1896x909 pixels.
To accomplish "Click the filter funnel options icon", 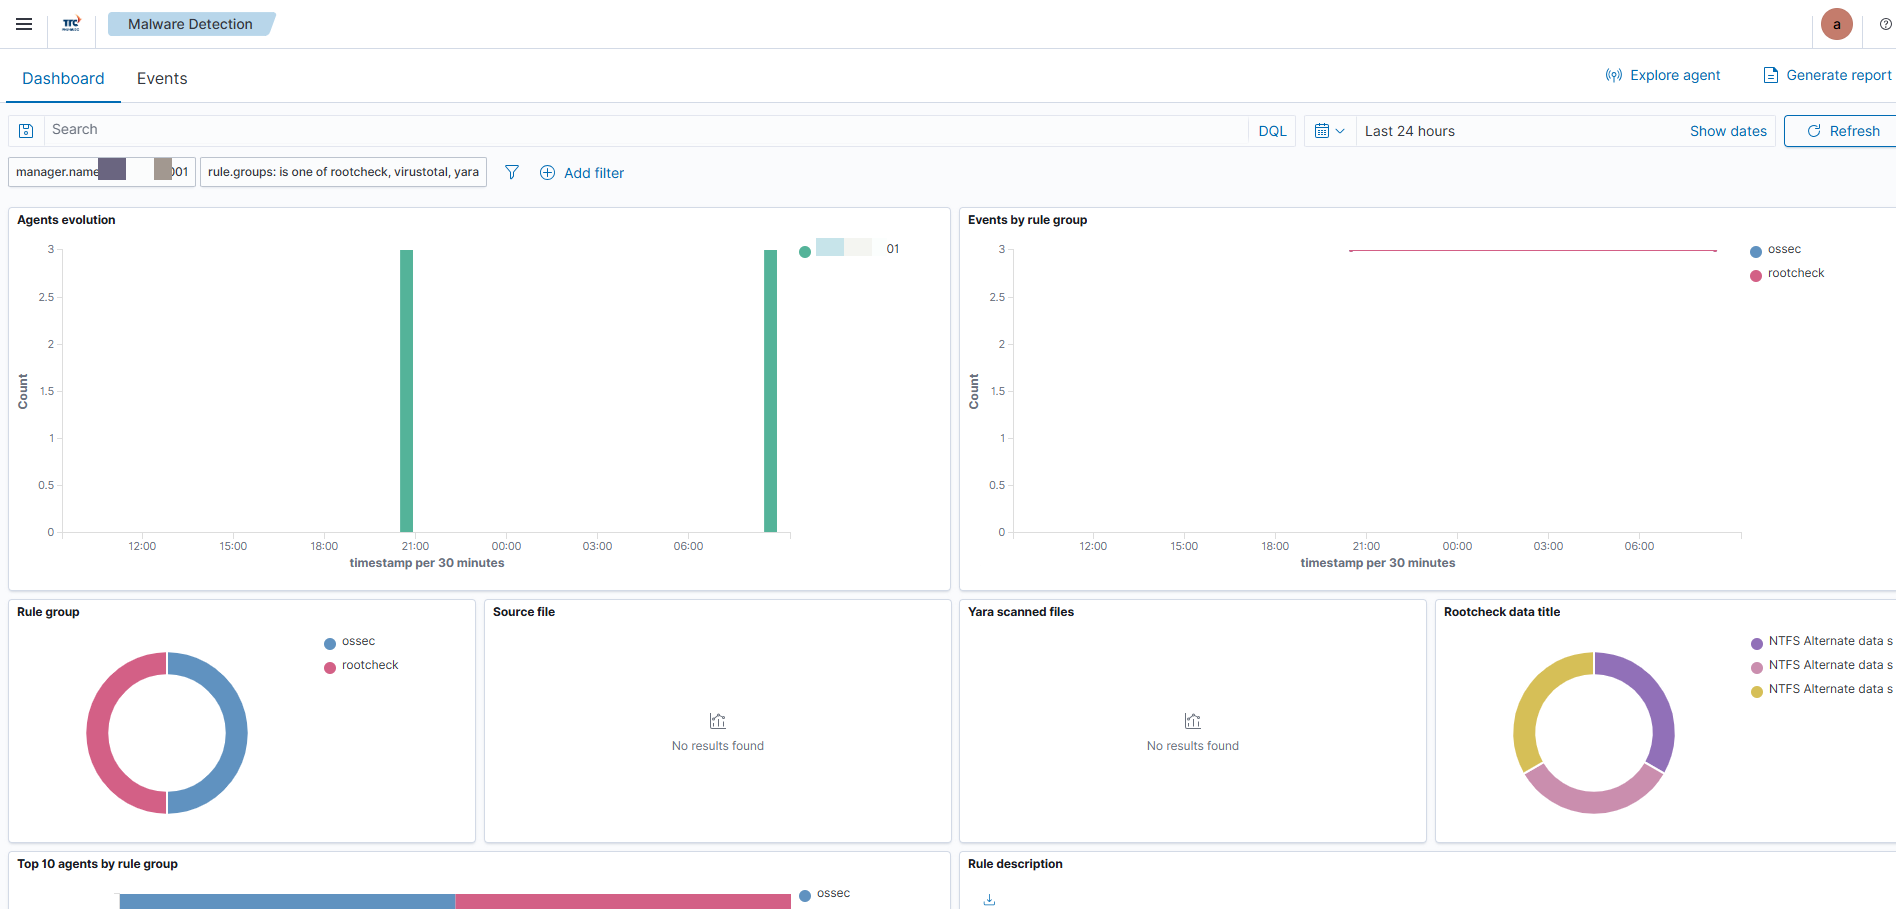I will [x=512, y=172].
